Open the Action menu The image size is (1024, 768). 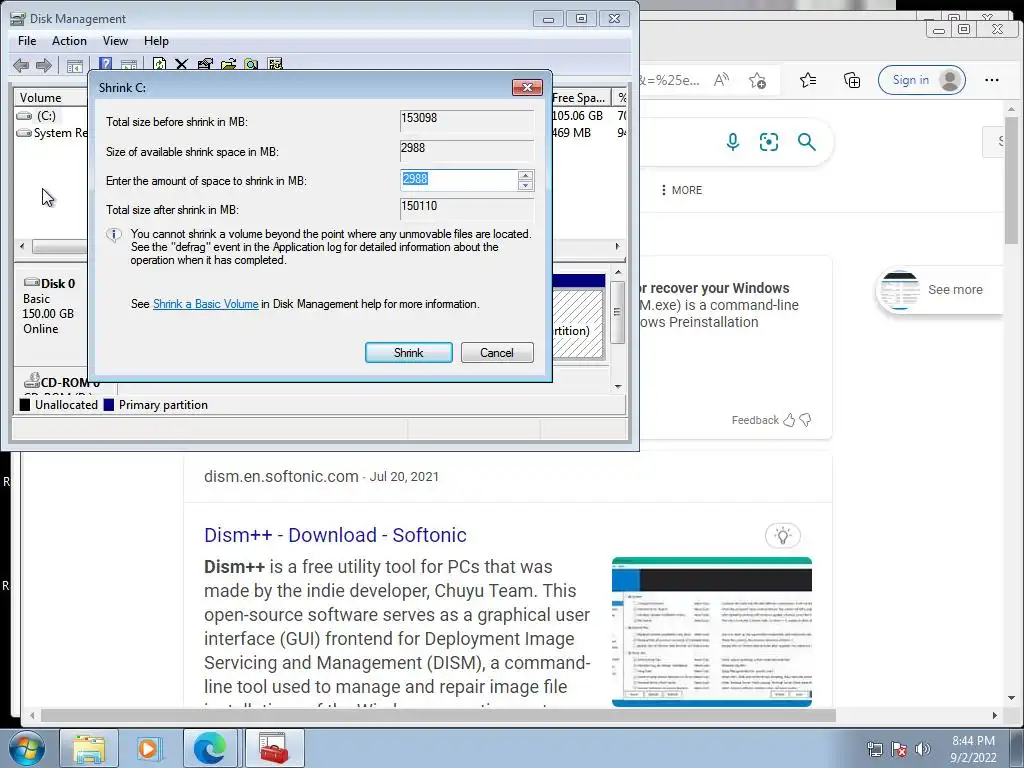(x=69, y=40)
